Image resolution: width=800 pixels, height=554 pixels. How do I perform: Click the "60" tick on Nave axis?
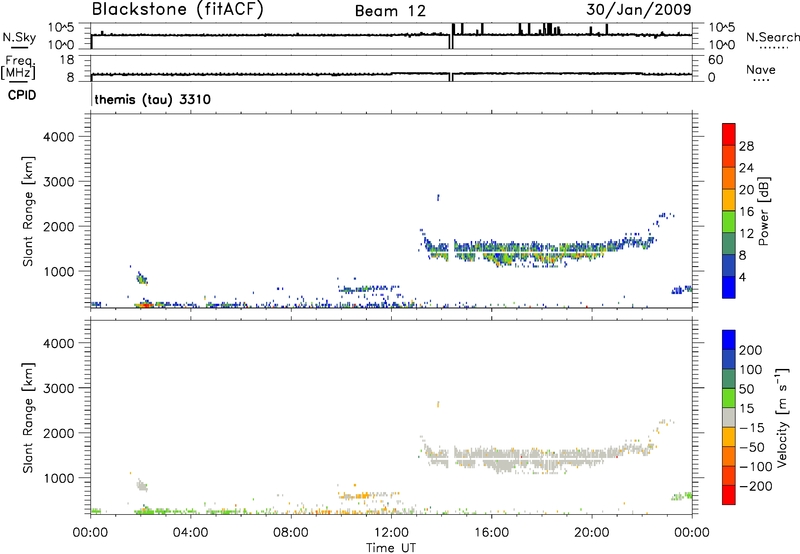click(715, 60)
